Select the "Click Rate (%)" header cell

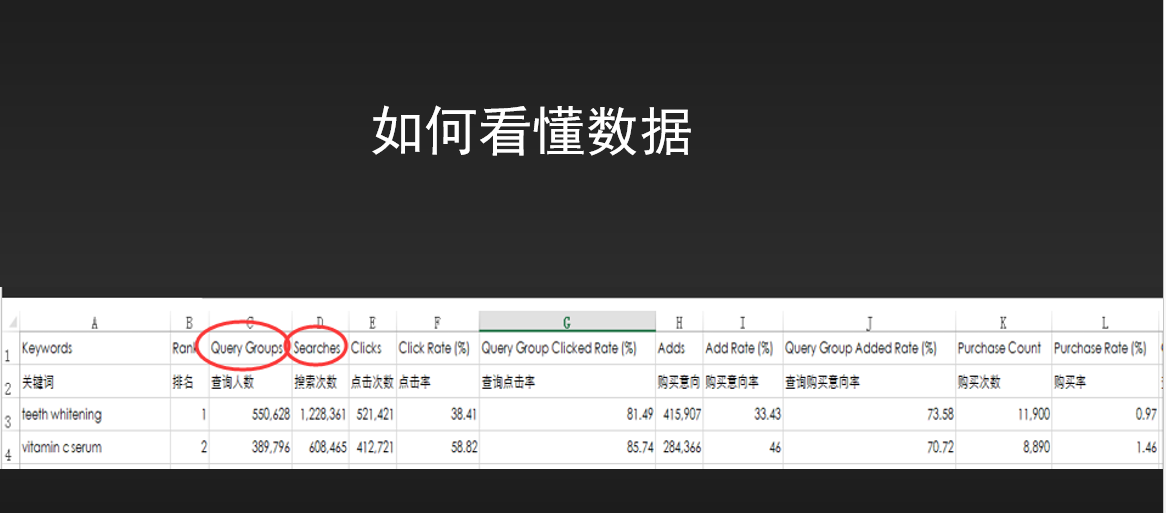pos(434,349)
